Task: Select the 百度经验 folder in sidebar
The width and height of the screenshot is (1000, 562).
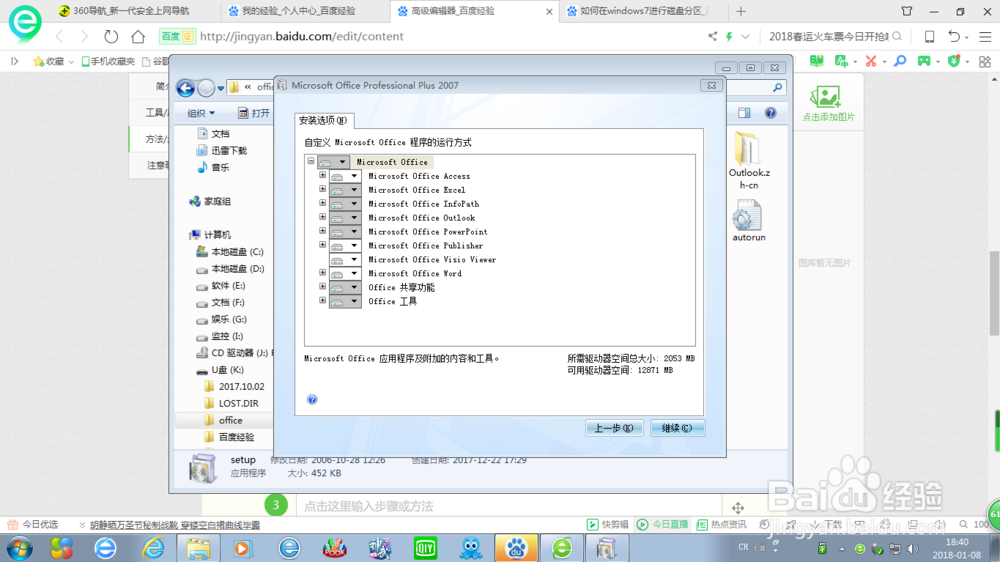Action: tap(229, 437)
